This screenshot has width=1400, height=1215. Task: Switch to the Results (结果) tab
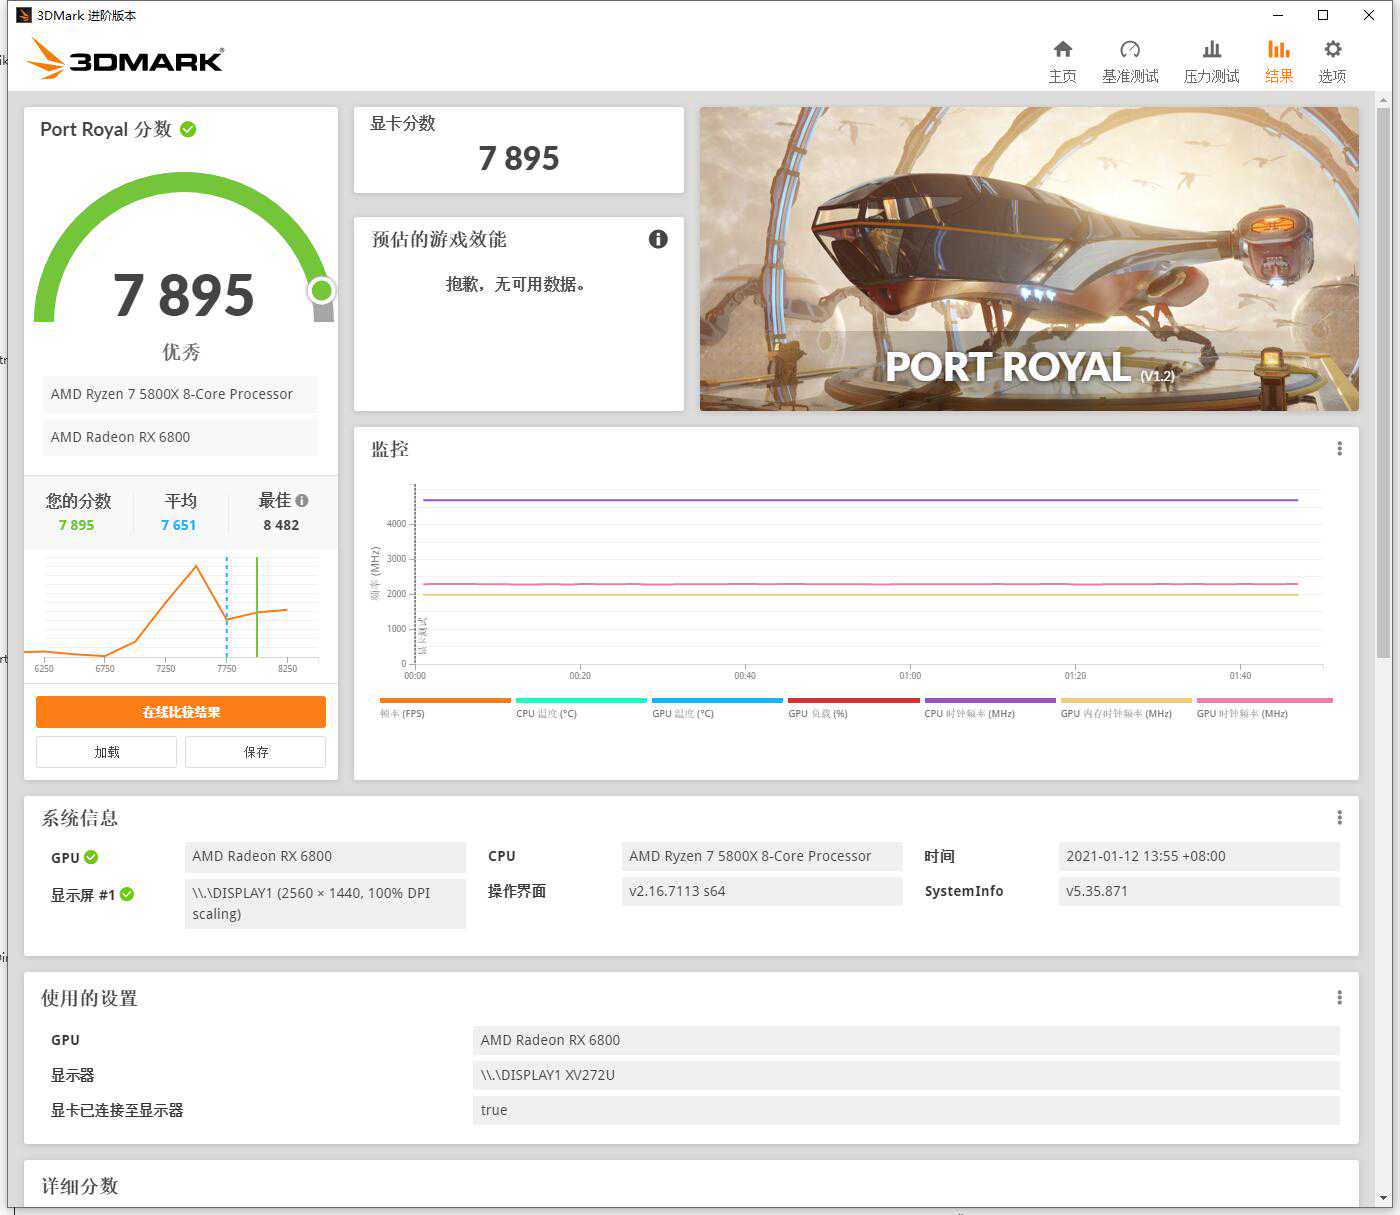coord(1278,60)
